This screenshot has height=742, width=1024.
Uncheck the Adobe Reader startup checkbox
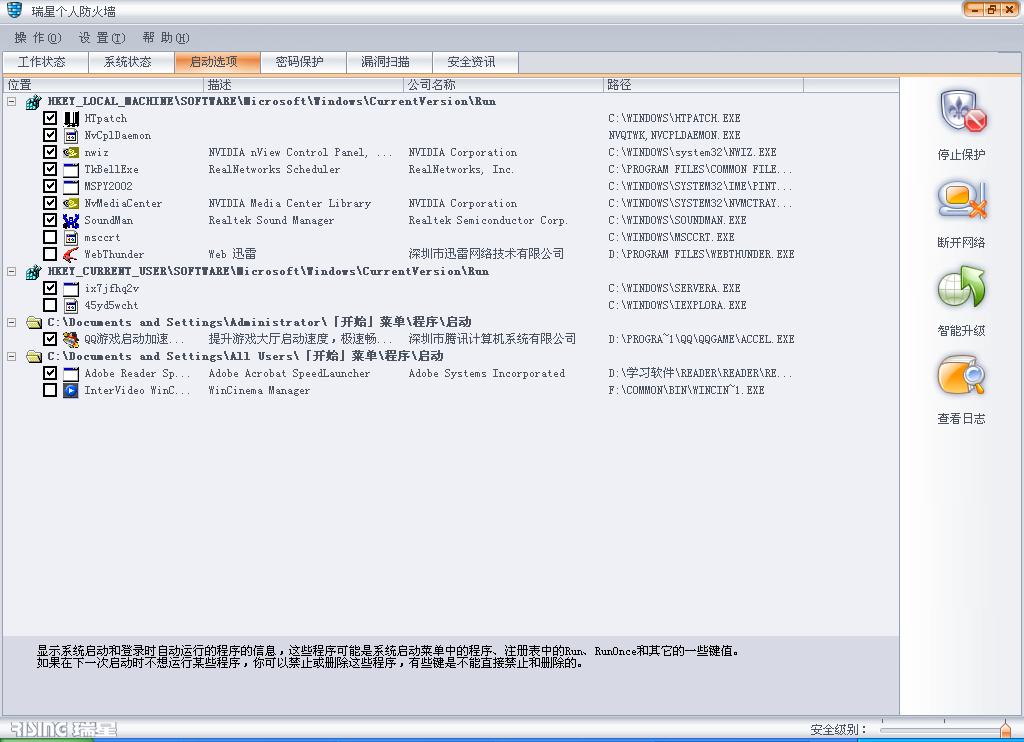(50, 372)
